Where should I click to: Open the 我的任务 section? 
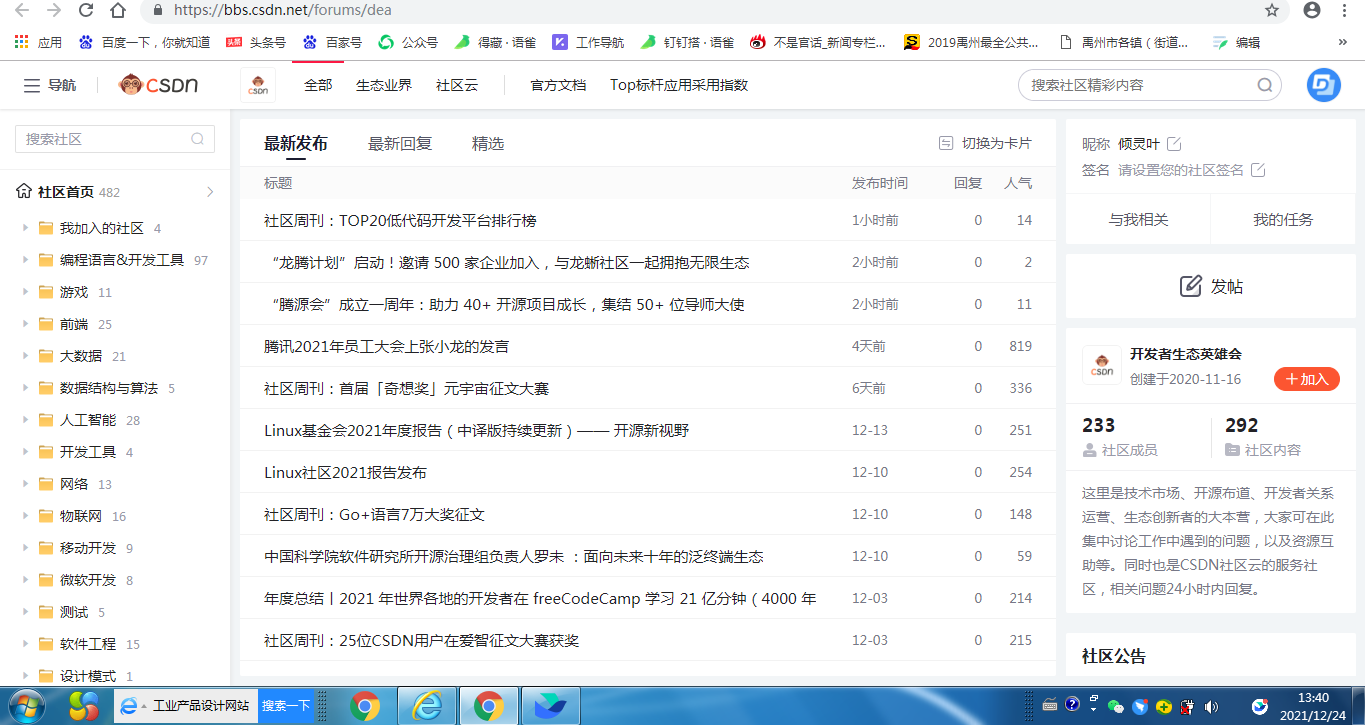click(x=1283, y=219)
